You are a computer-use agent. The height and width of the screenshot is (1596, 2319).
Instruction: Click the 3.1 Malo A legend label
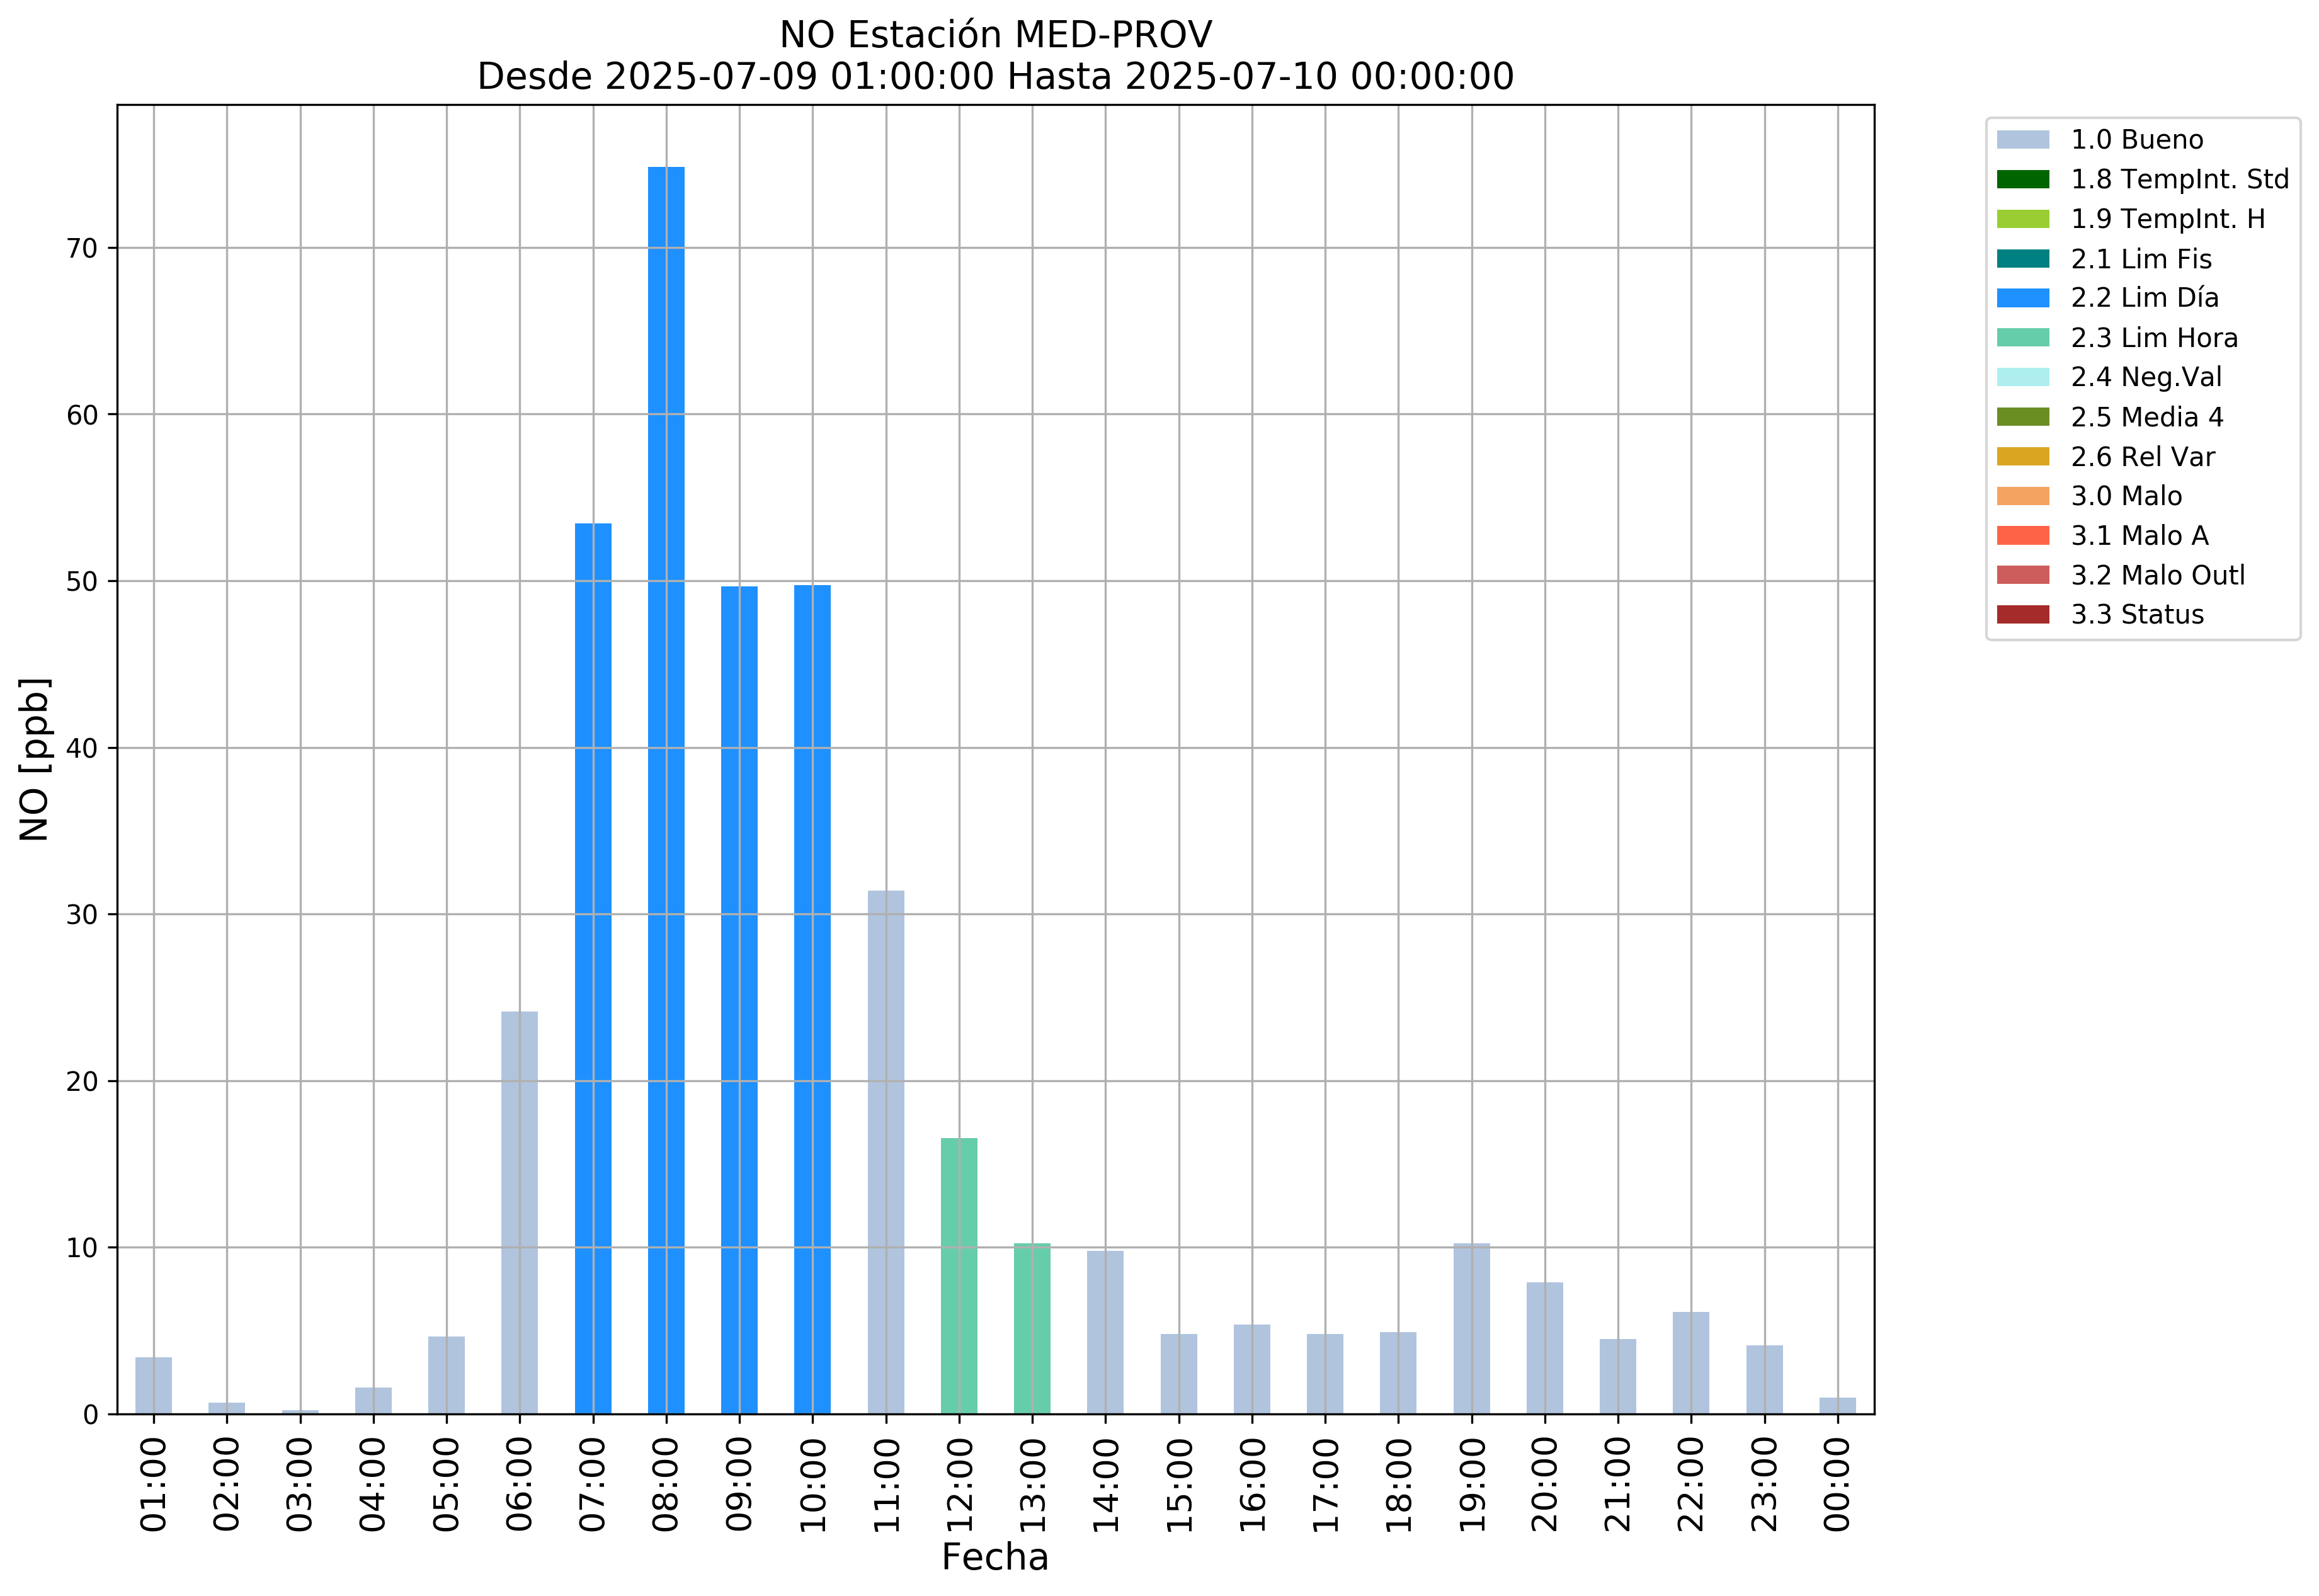click(x=2139, y=536)
